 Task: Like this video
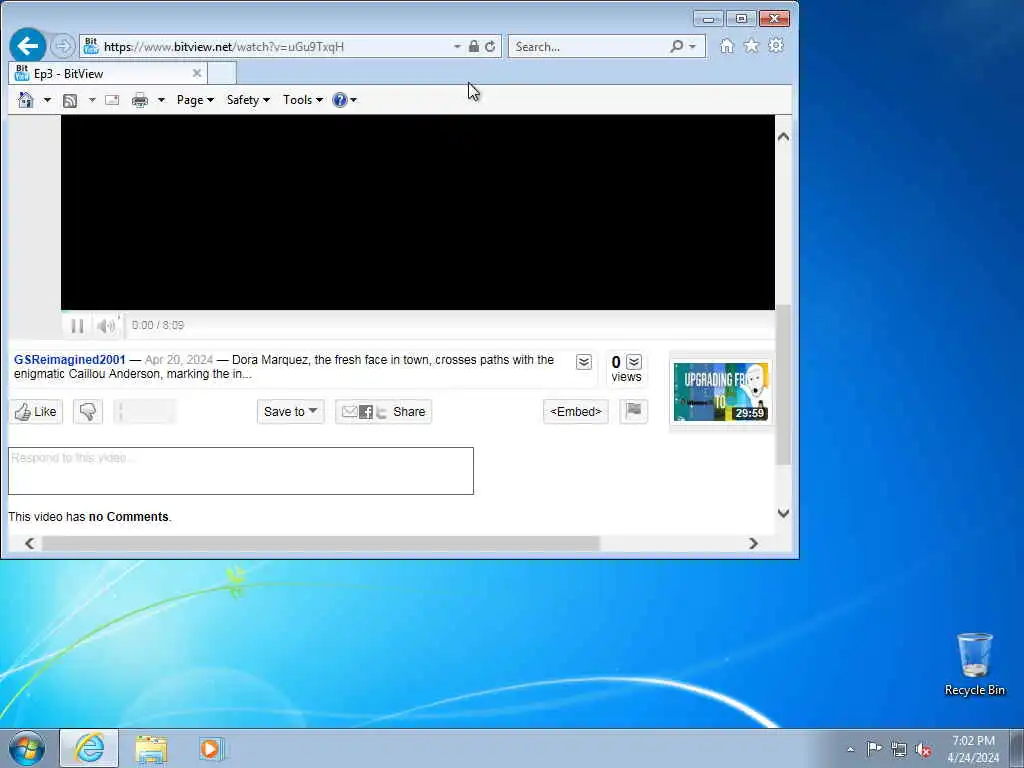36,411
